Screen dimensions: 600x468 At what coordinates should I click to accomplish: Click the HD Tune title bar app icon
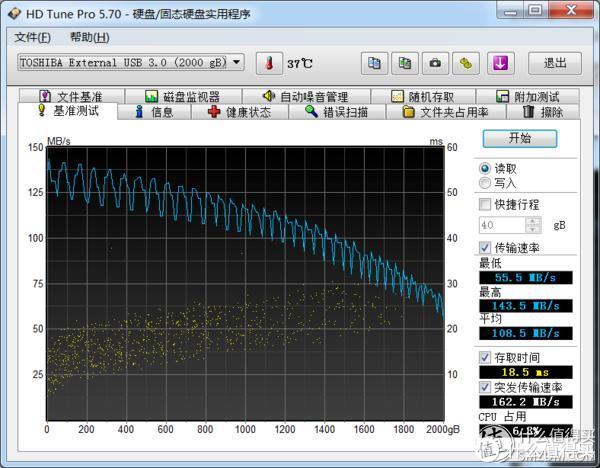coord(14,14)
